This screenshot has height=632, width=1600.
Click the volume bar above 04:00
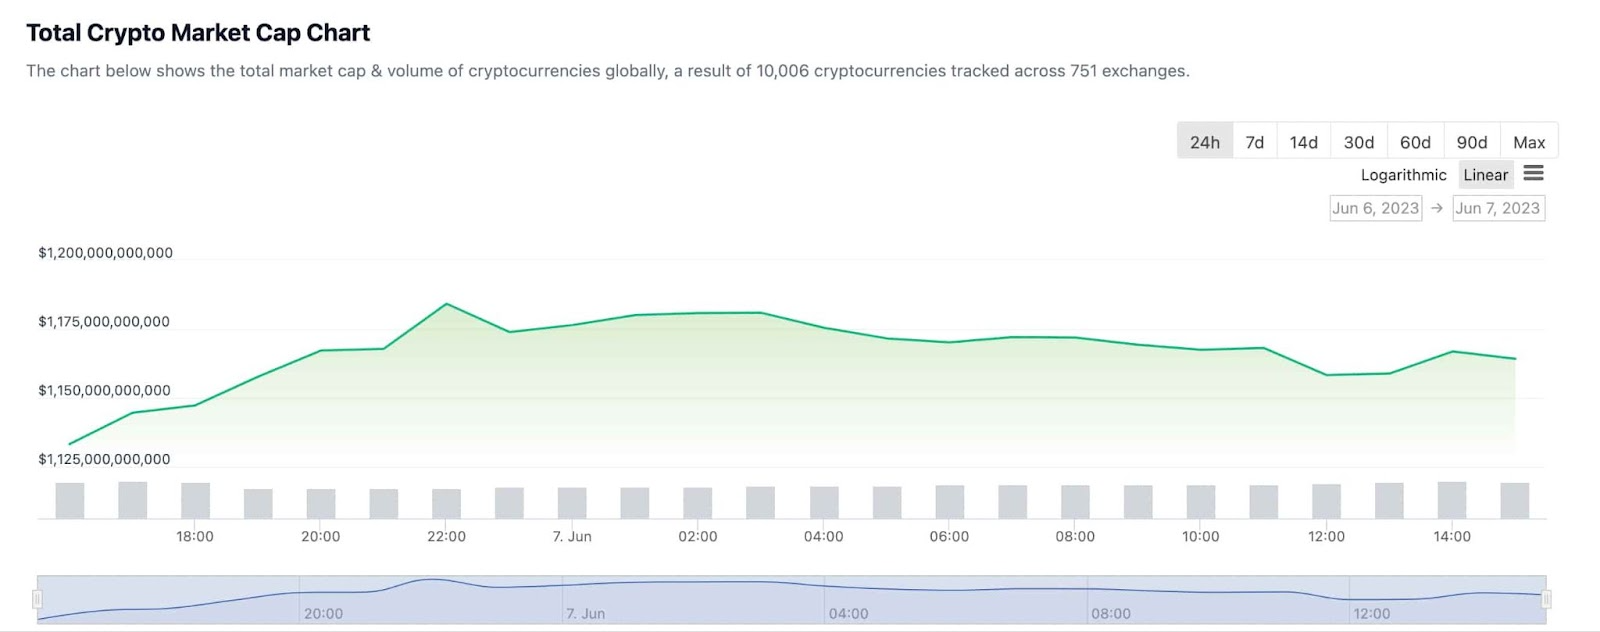pyautogui.click(x=824, y=502)
